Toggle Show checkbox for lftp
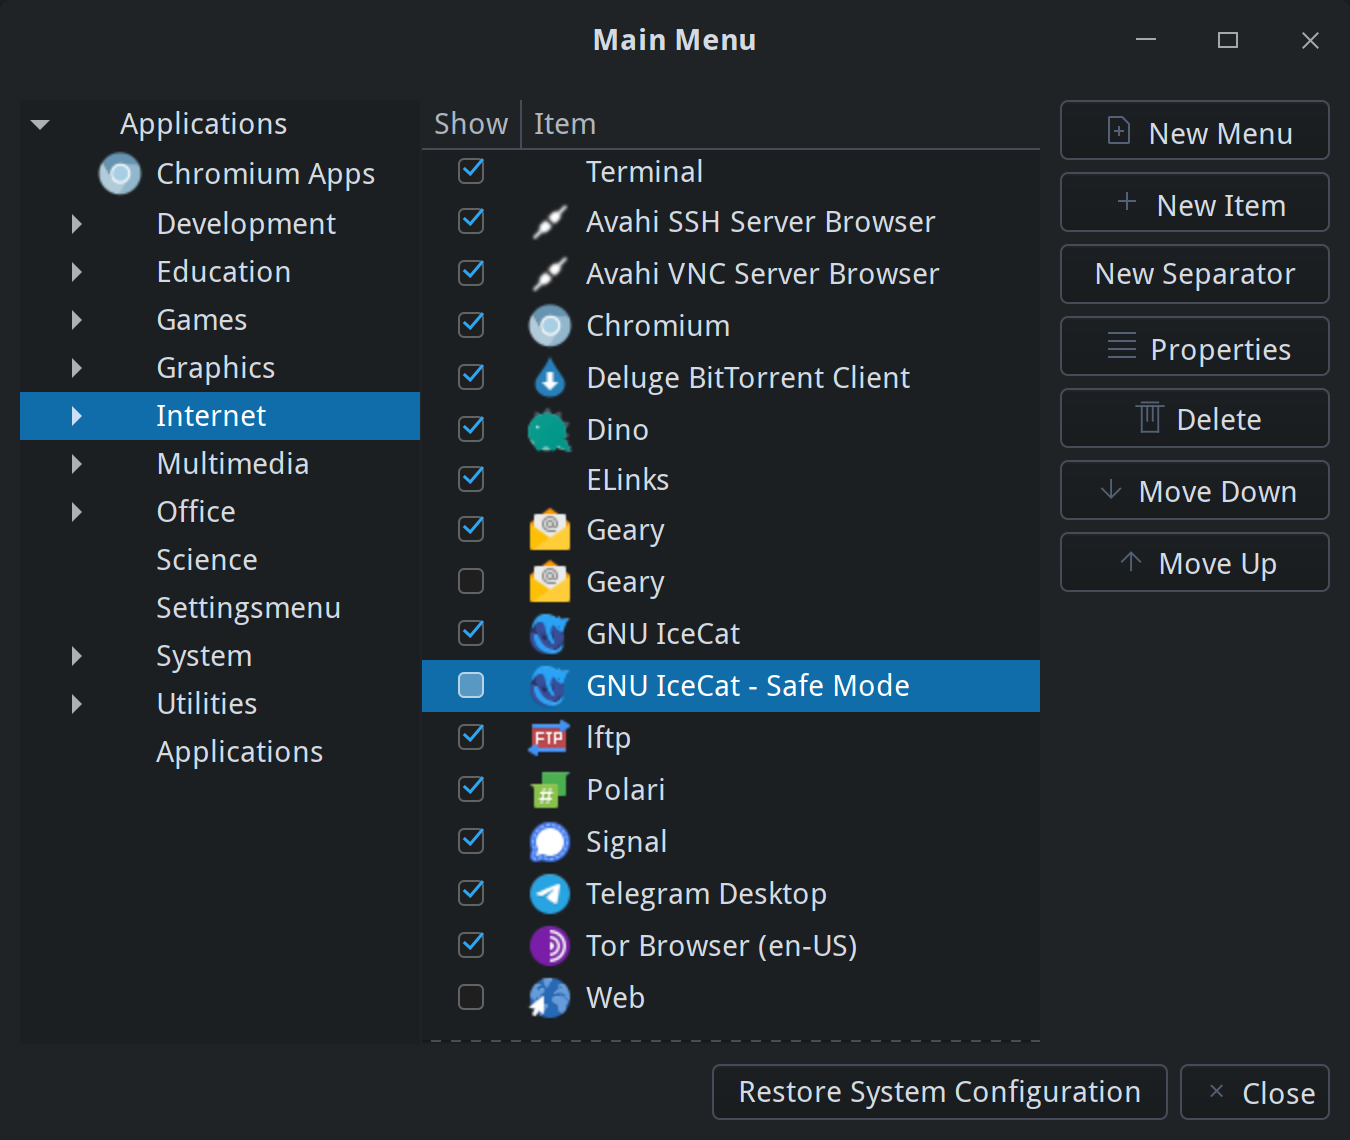The image size is (1350, 1140). pos(471,737)
